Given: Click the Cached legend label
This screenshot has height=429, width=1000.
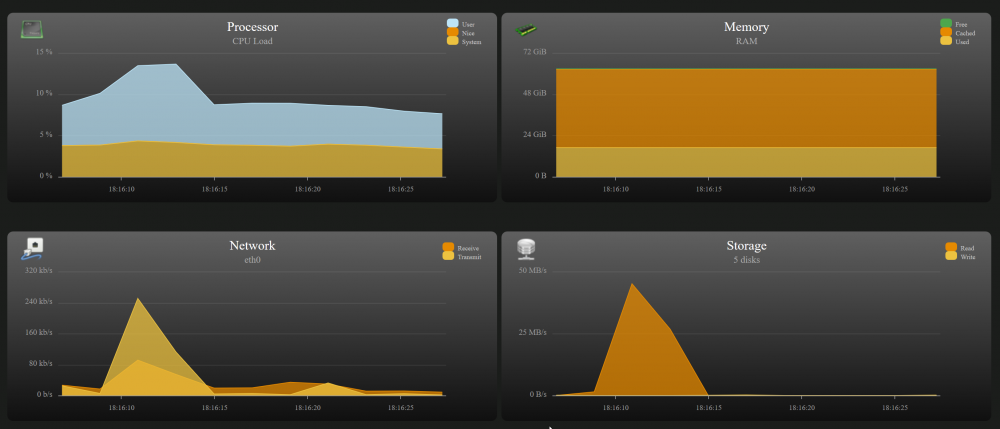Looking at the screenshot, I should (x=965, y=33).
